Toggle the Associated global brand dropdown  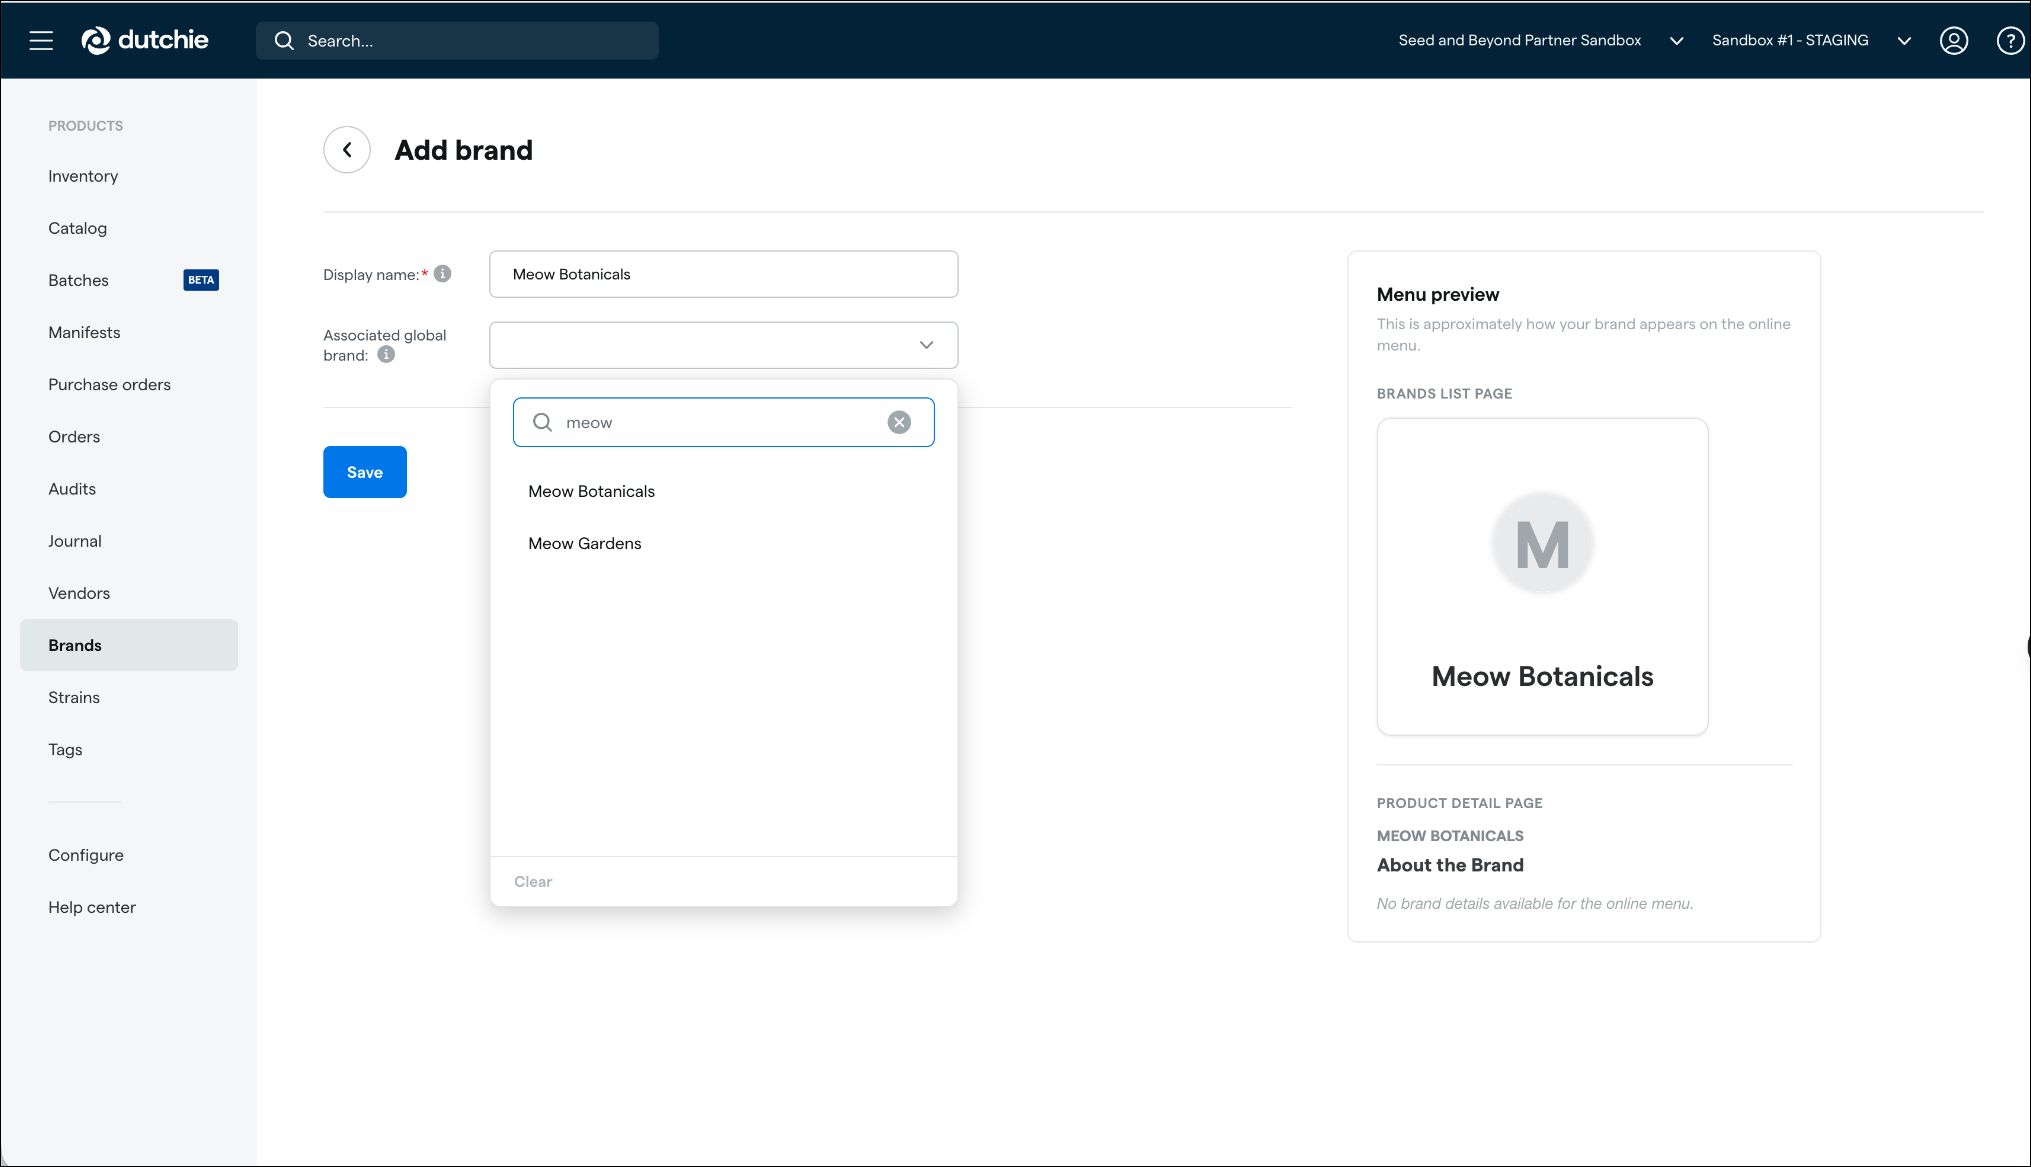tap(723, 345)
